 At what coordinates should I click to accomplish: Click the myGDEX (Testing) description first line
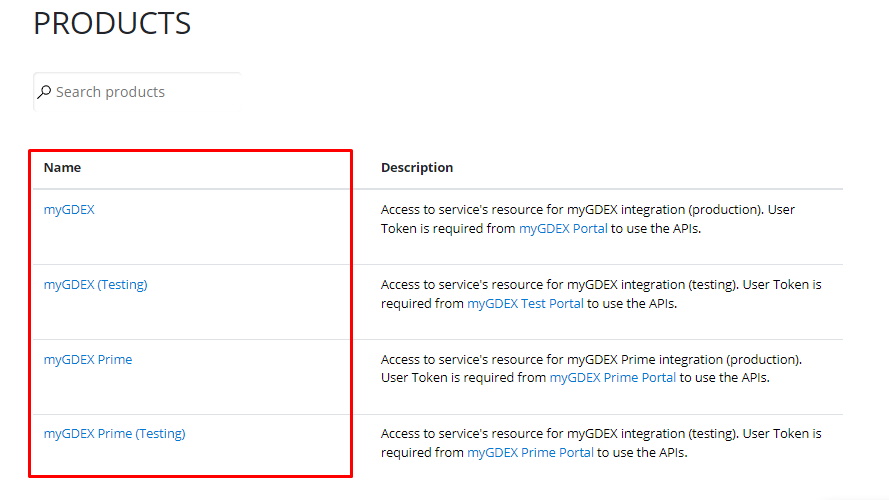tap(601, 285)
